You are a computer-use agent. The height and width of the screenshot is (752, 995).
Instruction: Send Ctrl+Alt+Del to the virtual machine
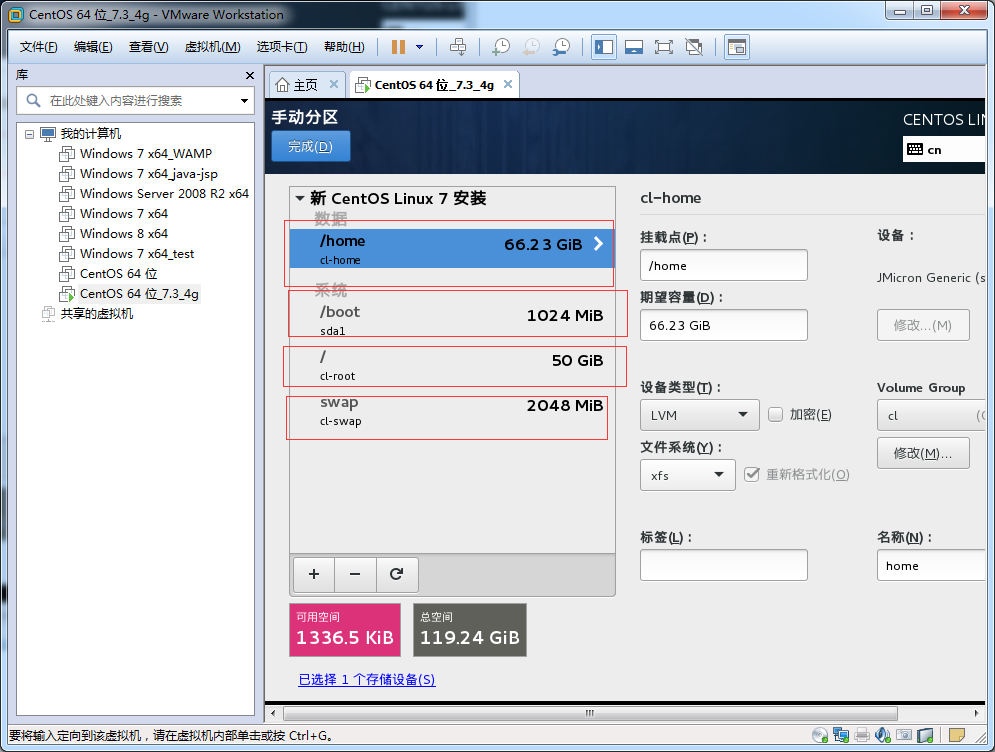pos(458,47)
